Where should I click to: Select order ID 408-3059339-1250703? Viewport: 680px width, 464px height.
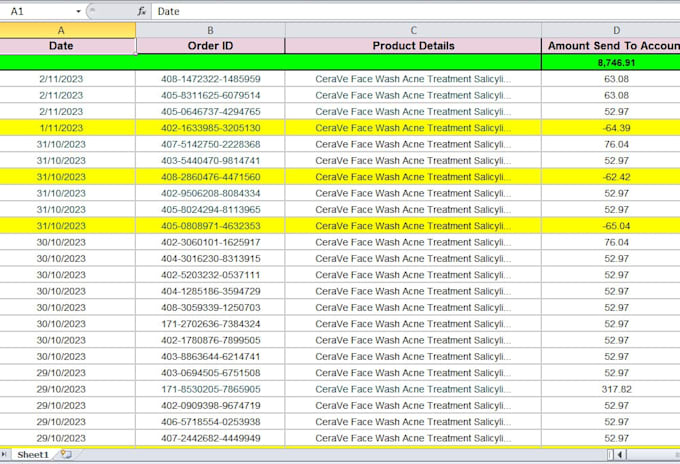[210, 307]
